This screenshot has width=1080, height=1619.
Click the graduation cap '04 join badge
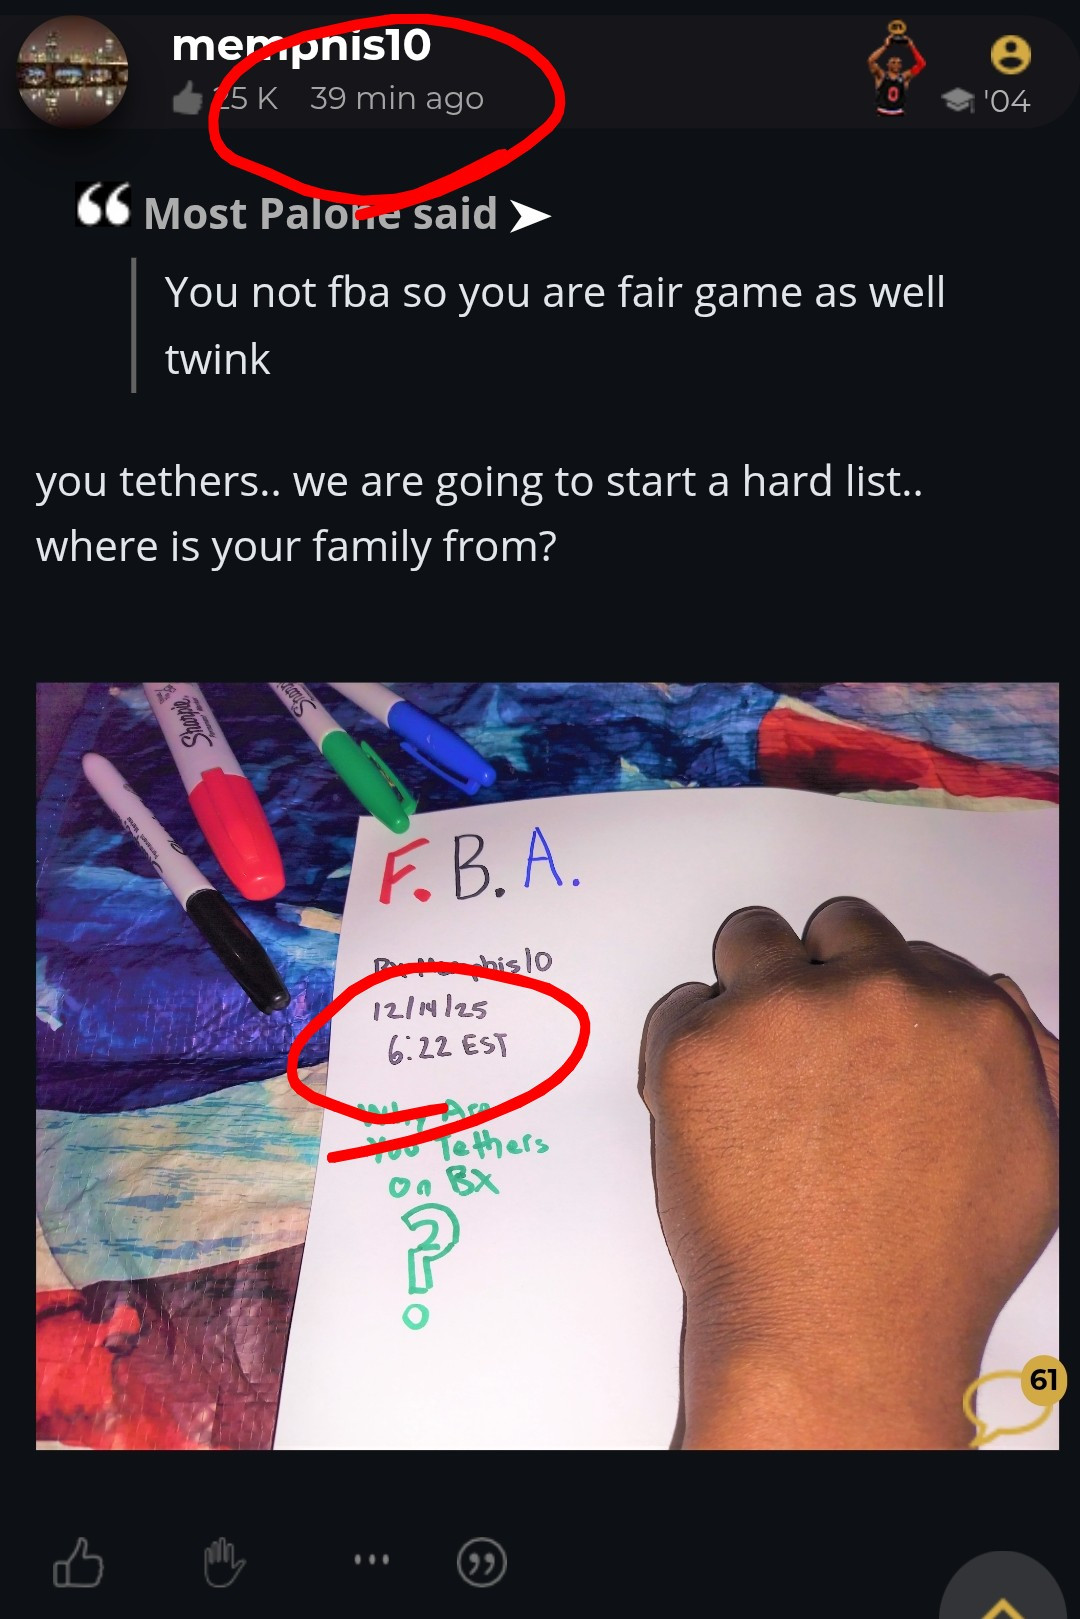coord(986,100)
